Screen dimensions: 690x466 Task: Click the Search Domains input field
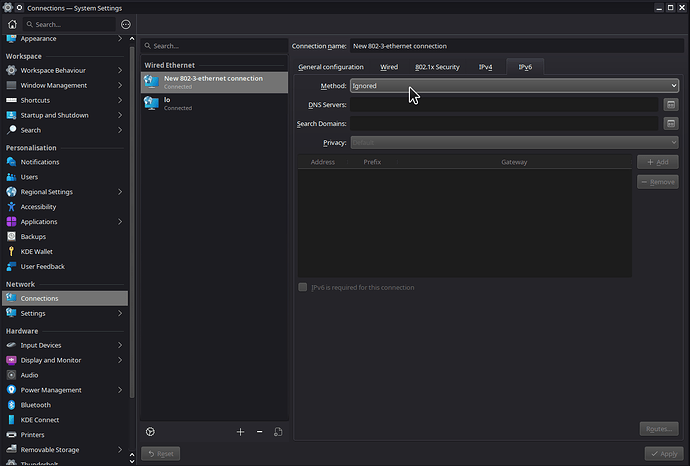coord(504,124)
